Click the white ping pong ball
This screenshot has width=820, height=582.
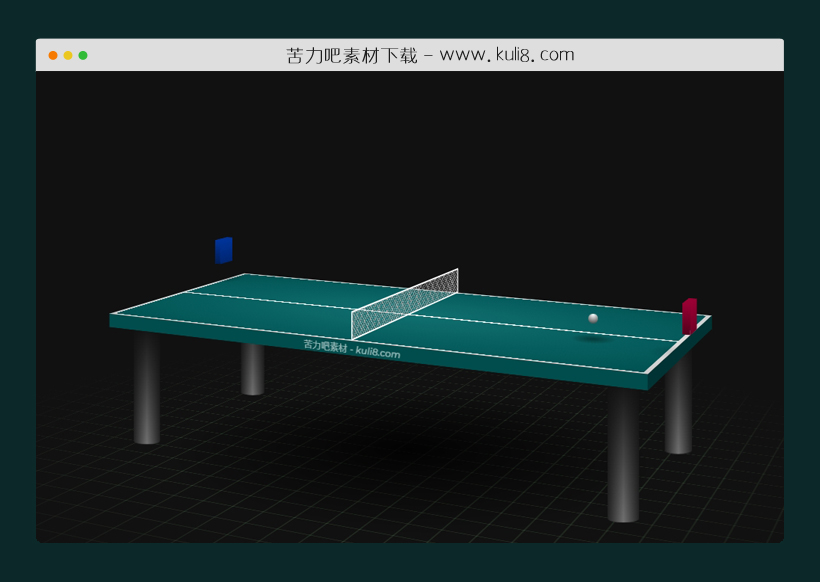593,317
